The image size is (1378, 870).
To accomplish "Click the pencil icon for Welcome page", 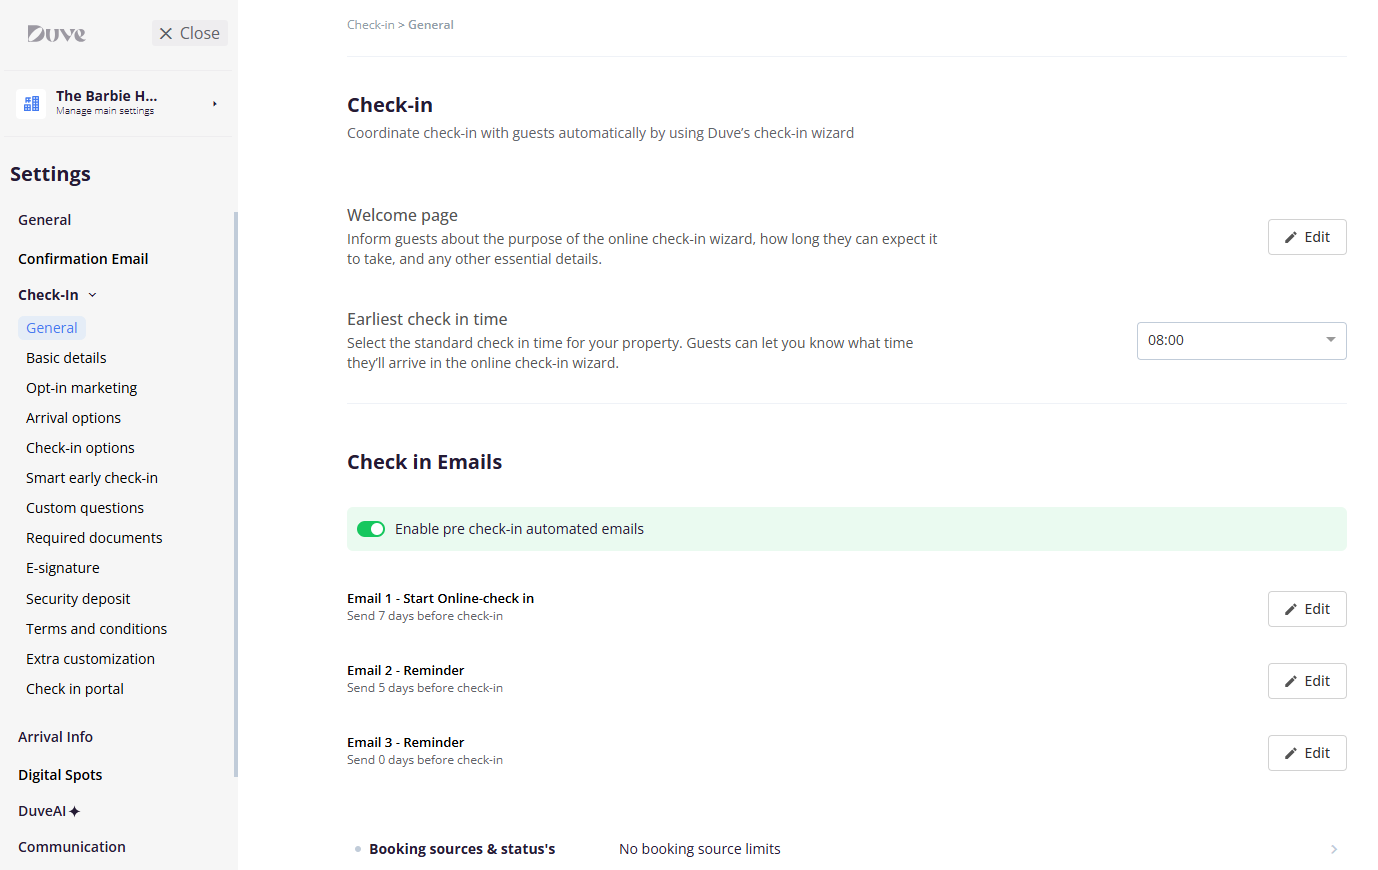I will point(1291,238).
